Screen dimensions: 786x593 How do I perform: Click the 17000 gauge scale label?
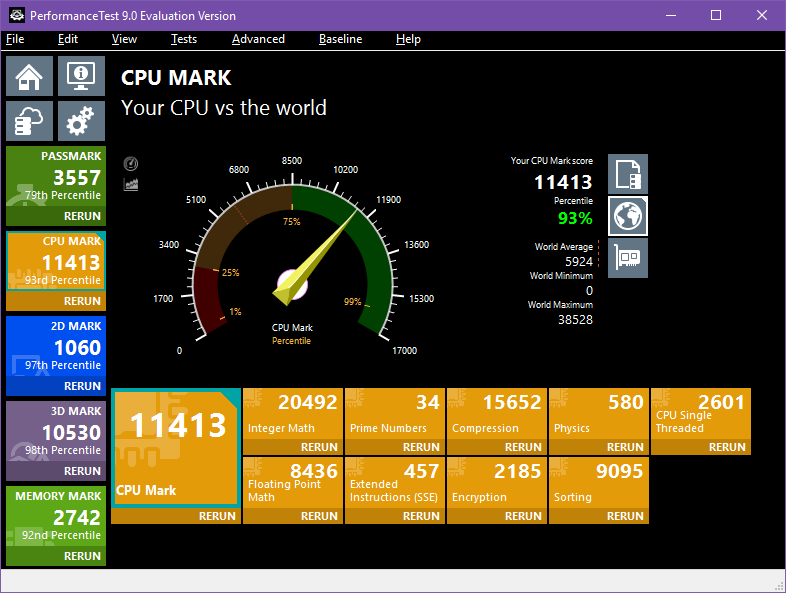[x=405, y=350]
